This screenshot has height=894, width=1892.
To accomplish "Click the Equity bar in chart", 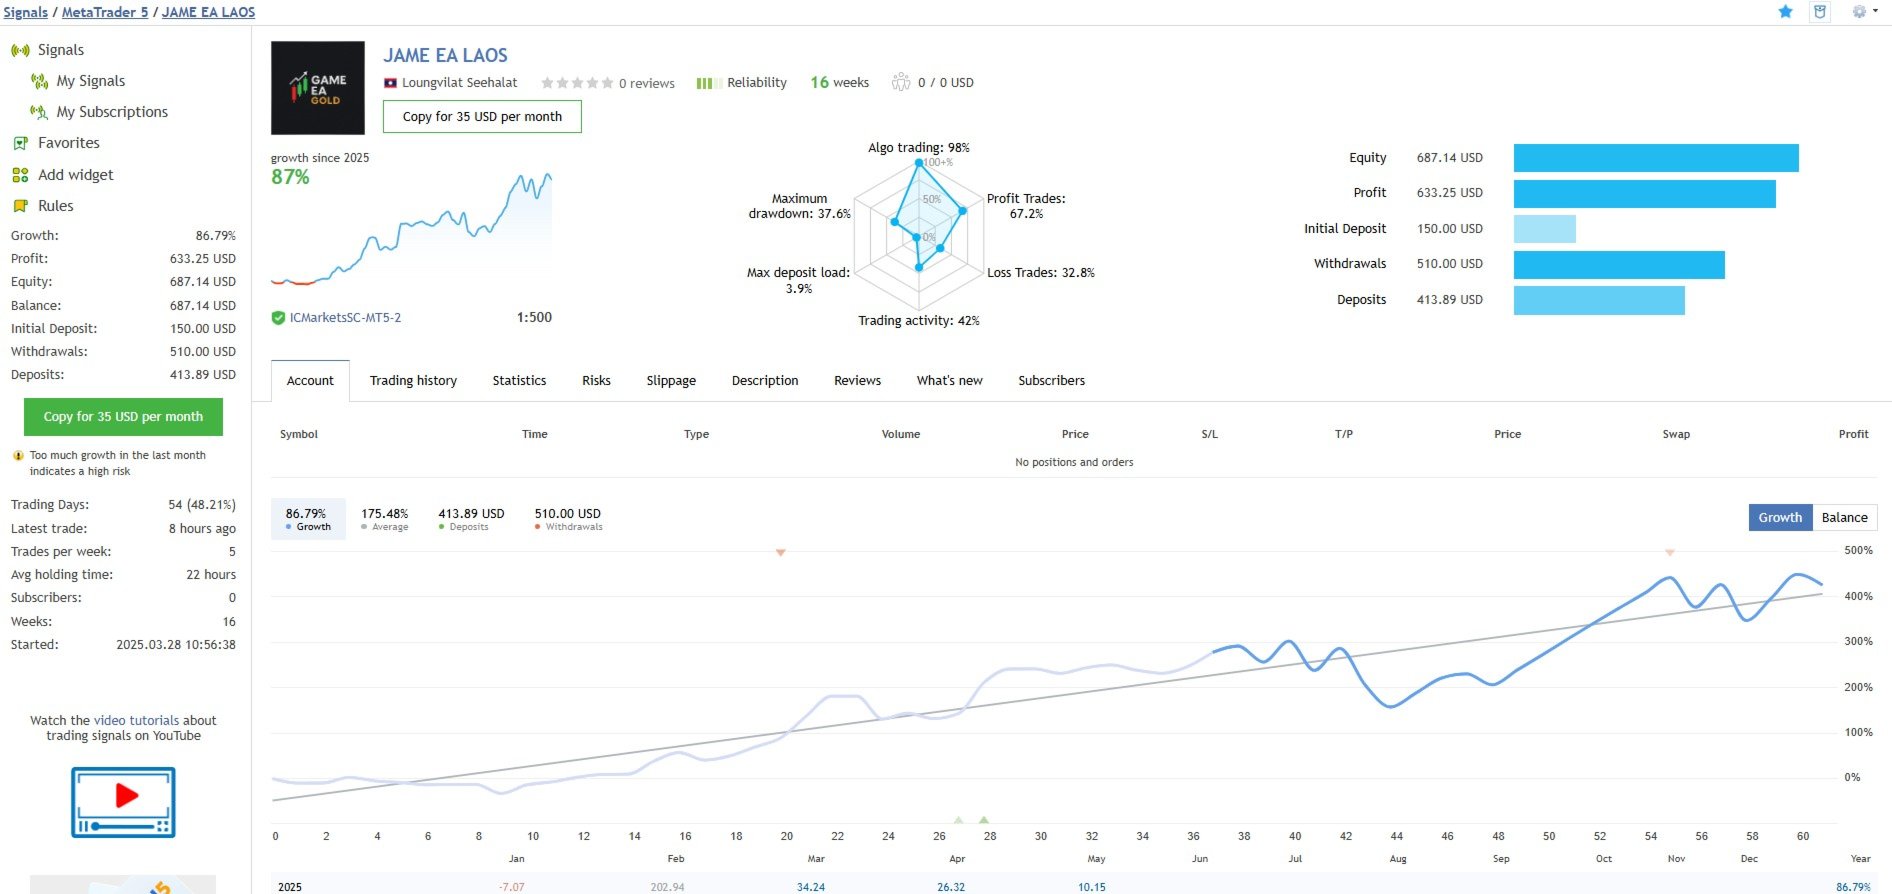I will tap(1655, 158).
